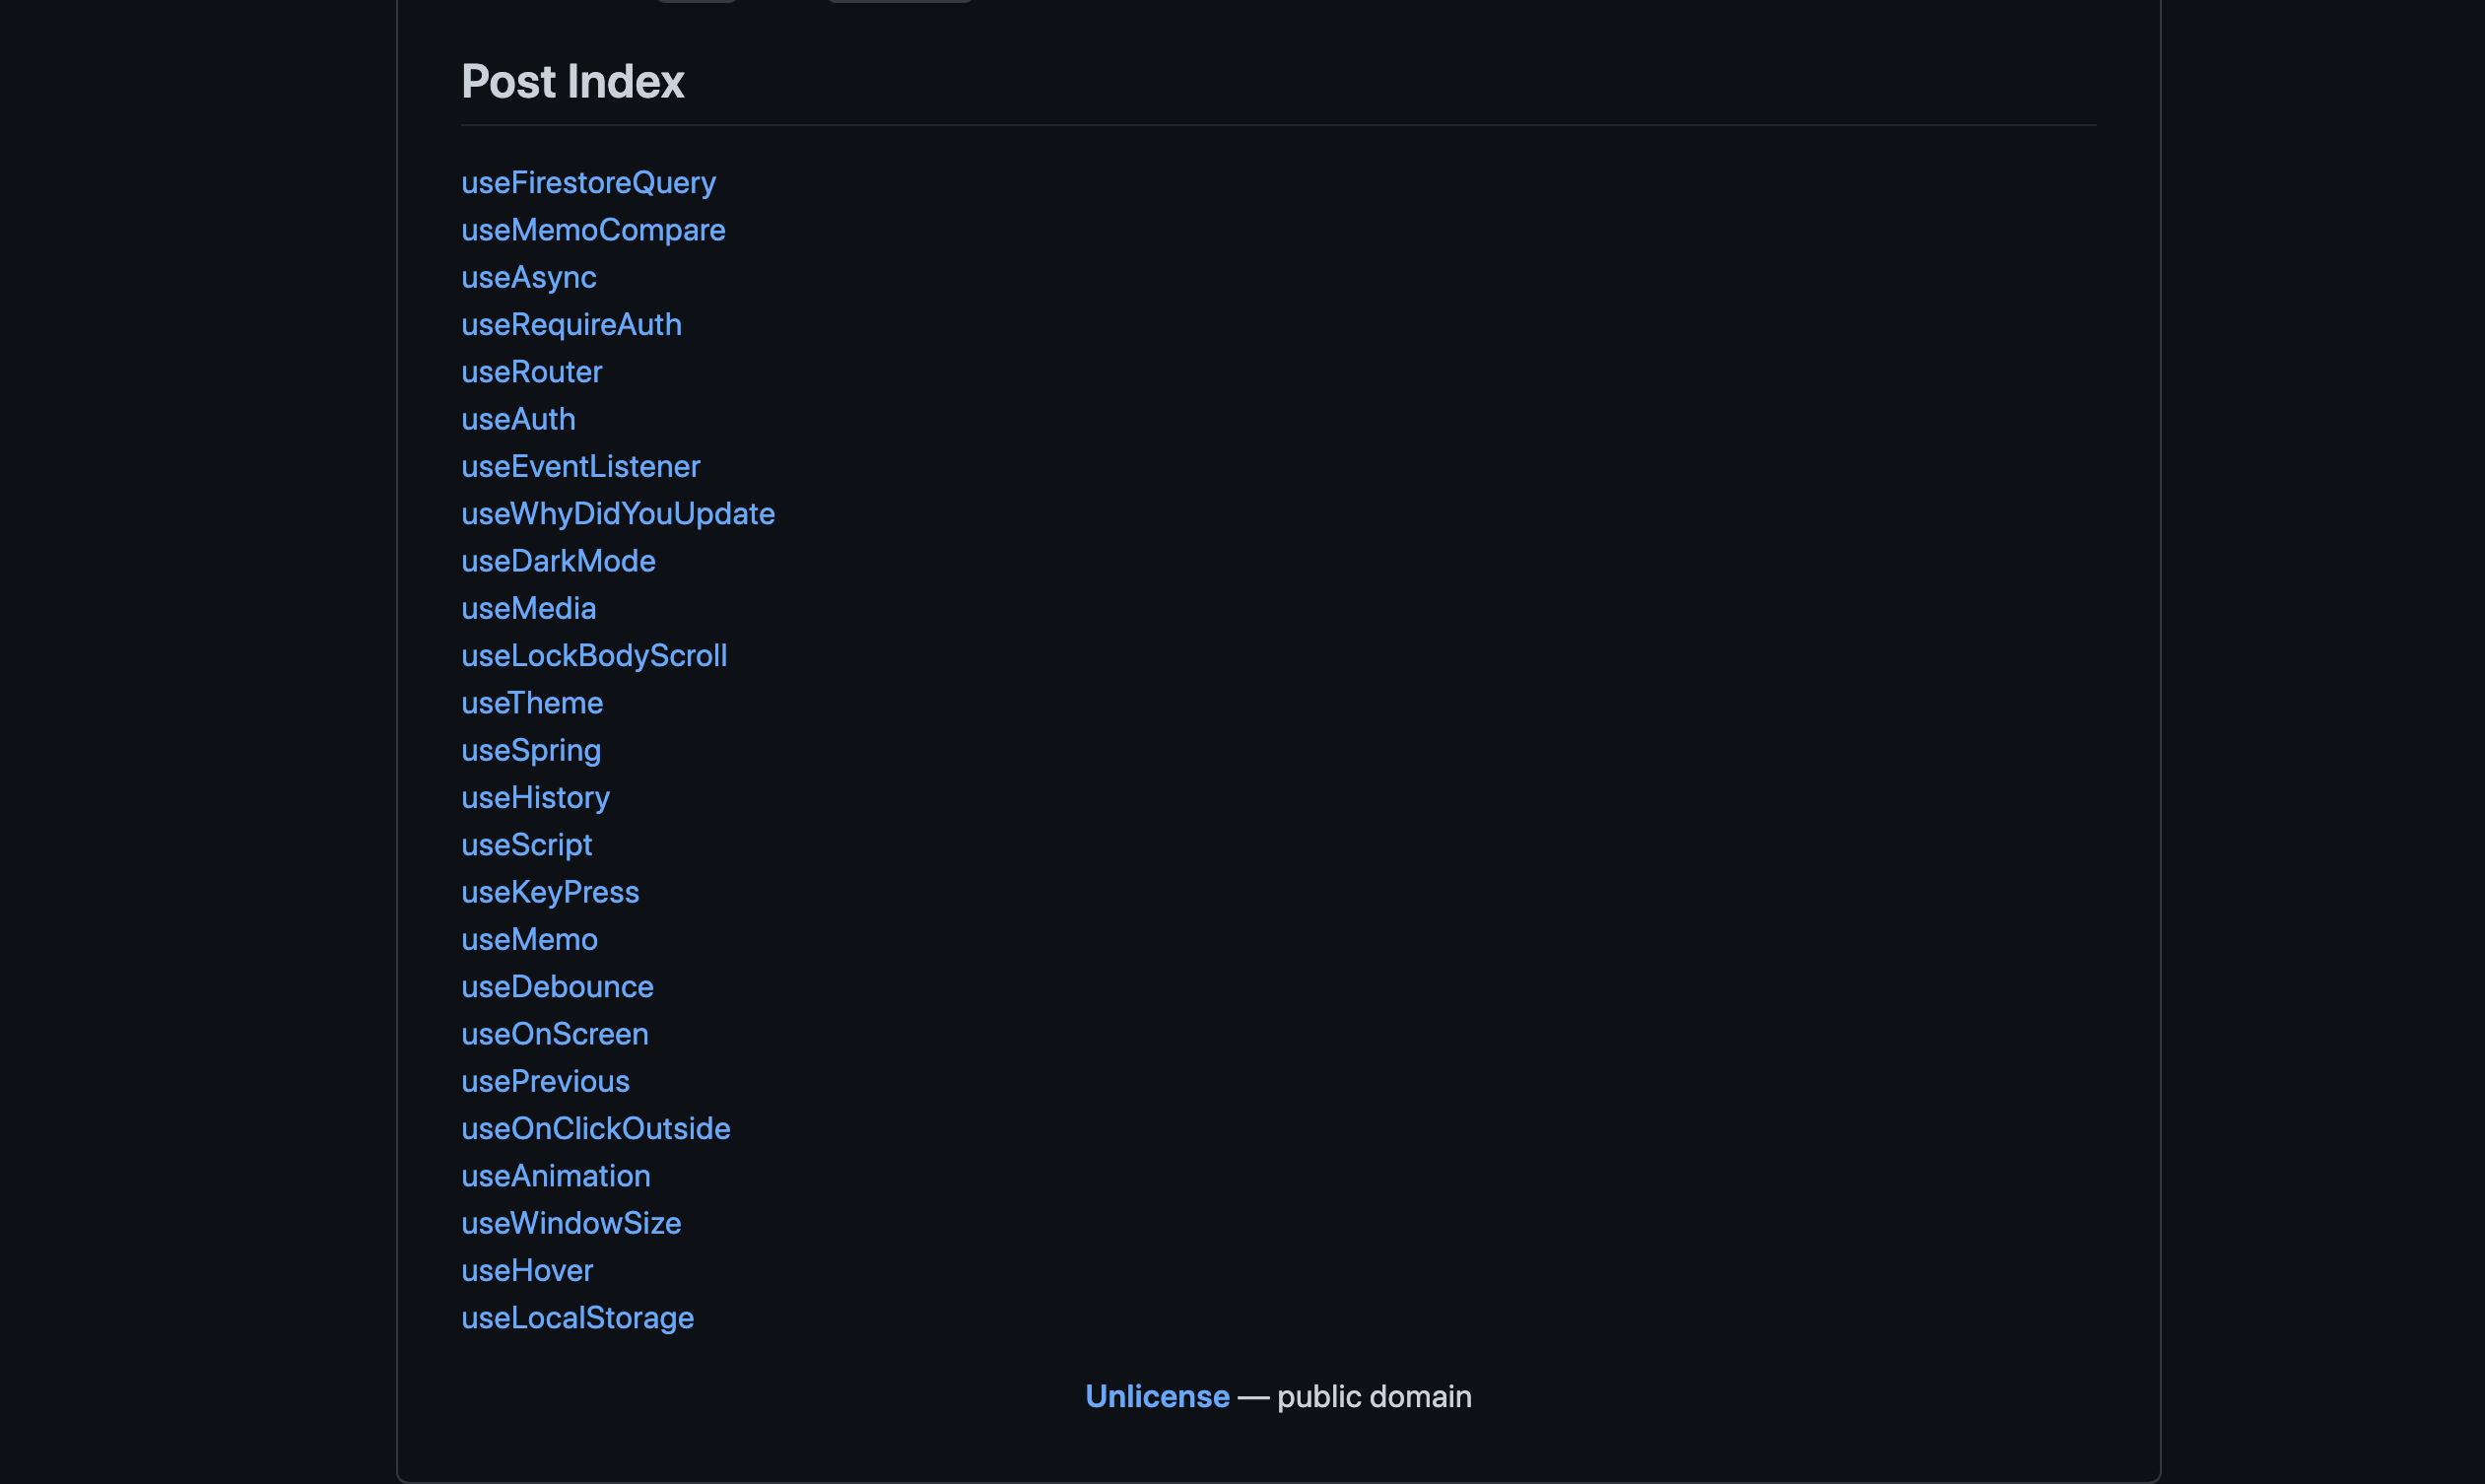Open the useFirestoreQuery post
This screenshot has height=1484, width=2485.
(588, 182)
